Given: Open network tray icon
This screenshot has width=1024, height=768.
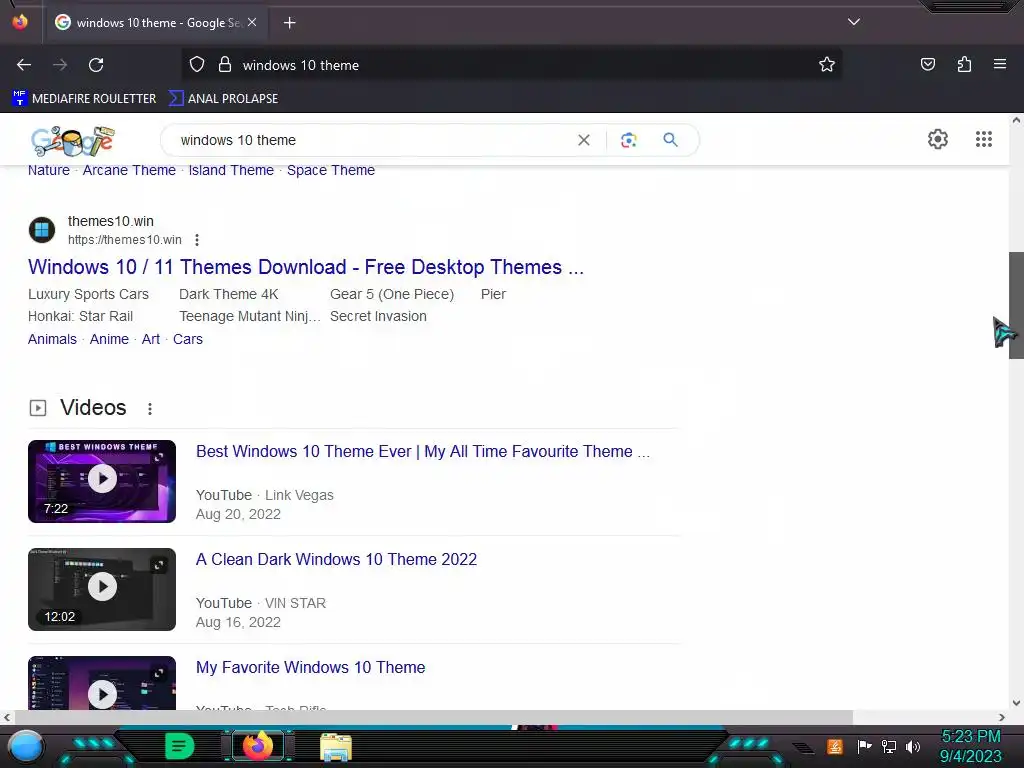Looking at the screenshot, I should pos(889,746).
